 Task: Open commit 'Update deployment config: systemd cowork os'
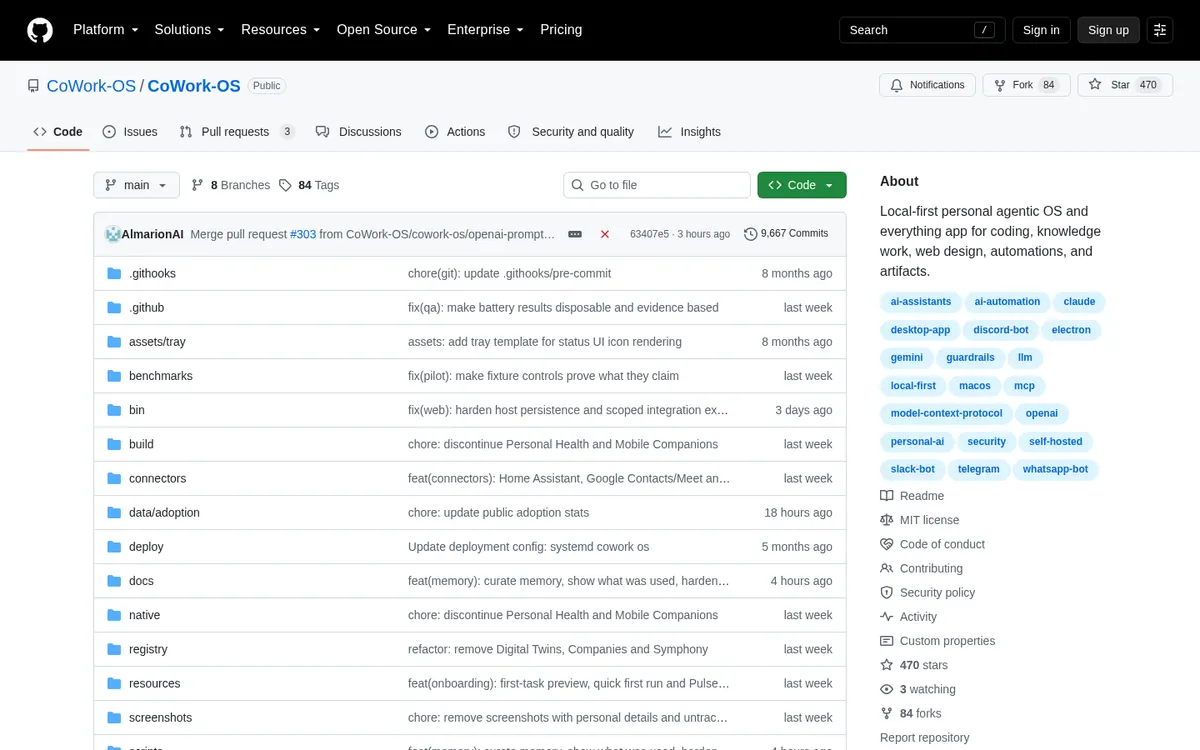[528, 547]
